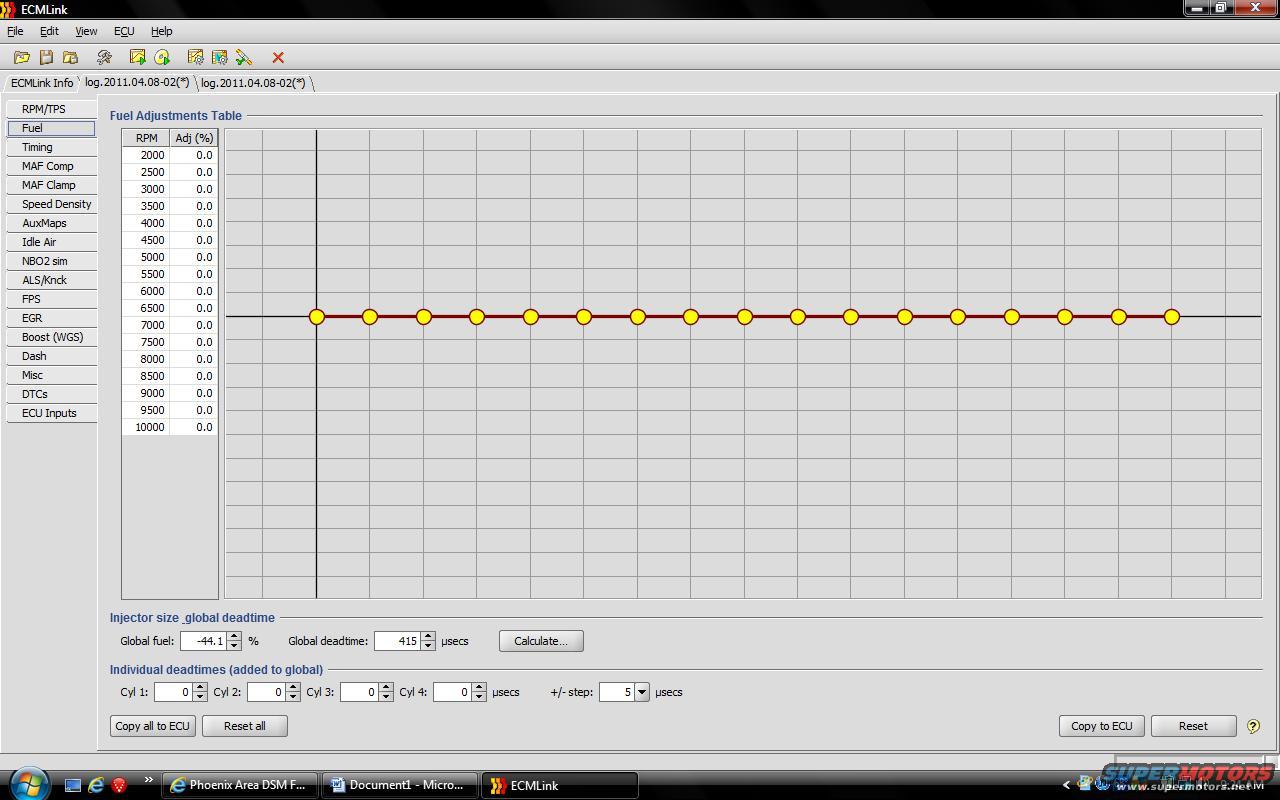Click the red shield quick launch icon

pos(119,785)
